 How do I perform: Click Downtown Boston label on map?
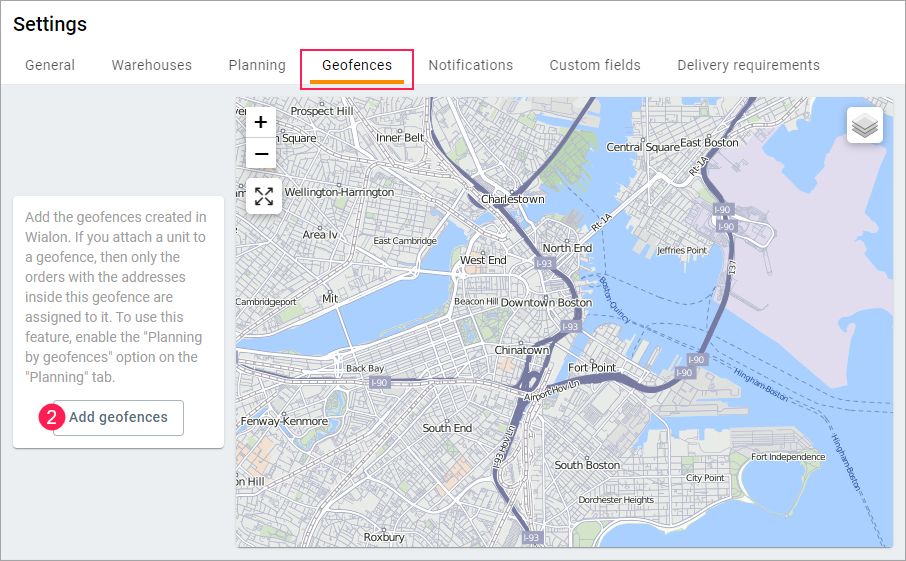tap(546, 302)
